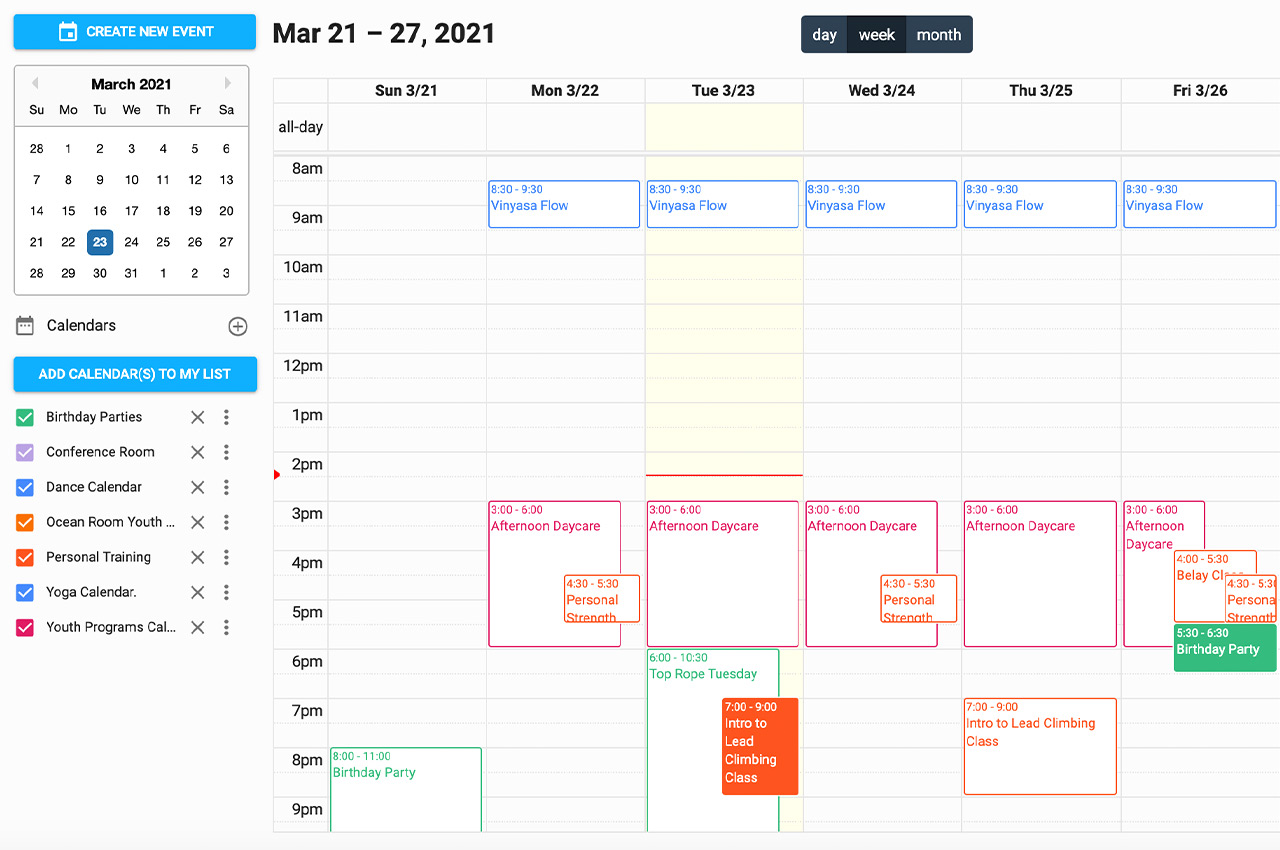
Task: Open the Yoga Calendar three-dot menu
Action: pos(226,592)
